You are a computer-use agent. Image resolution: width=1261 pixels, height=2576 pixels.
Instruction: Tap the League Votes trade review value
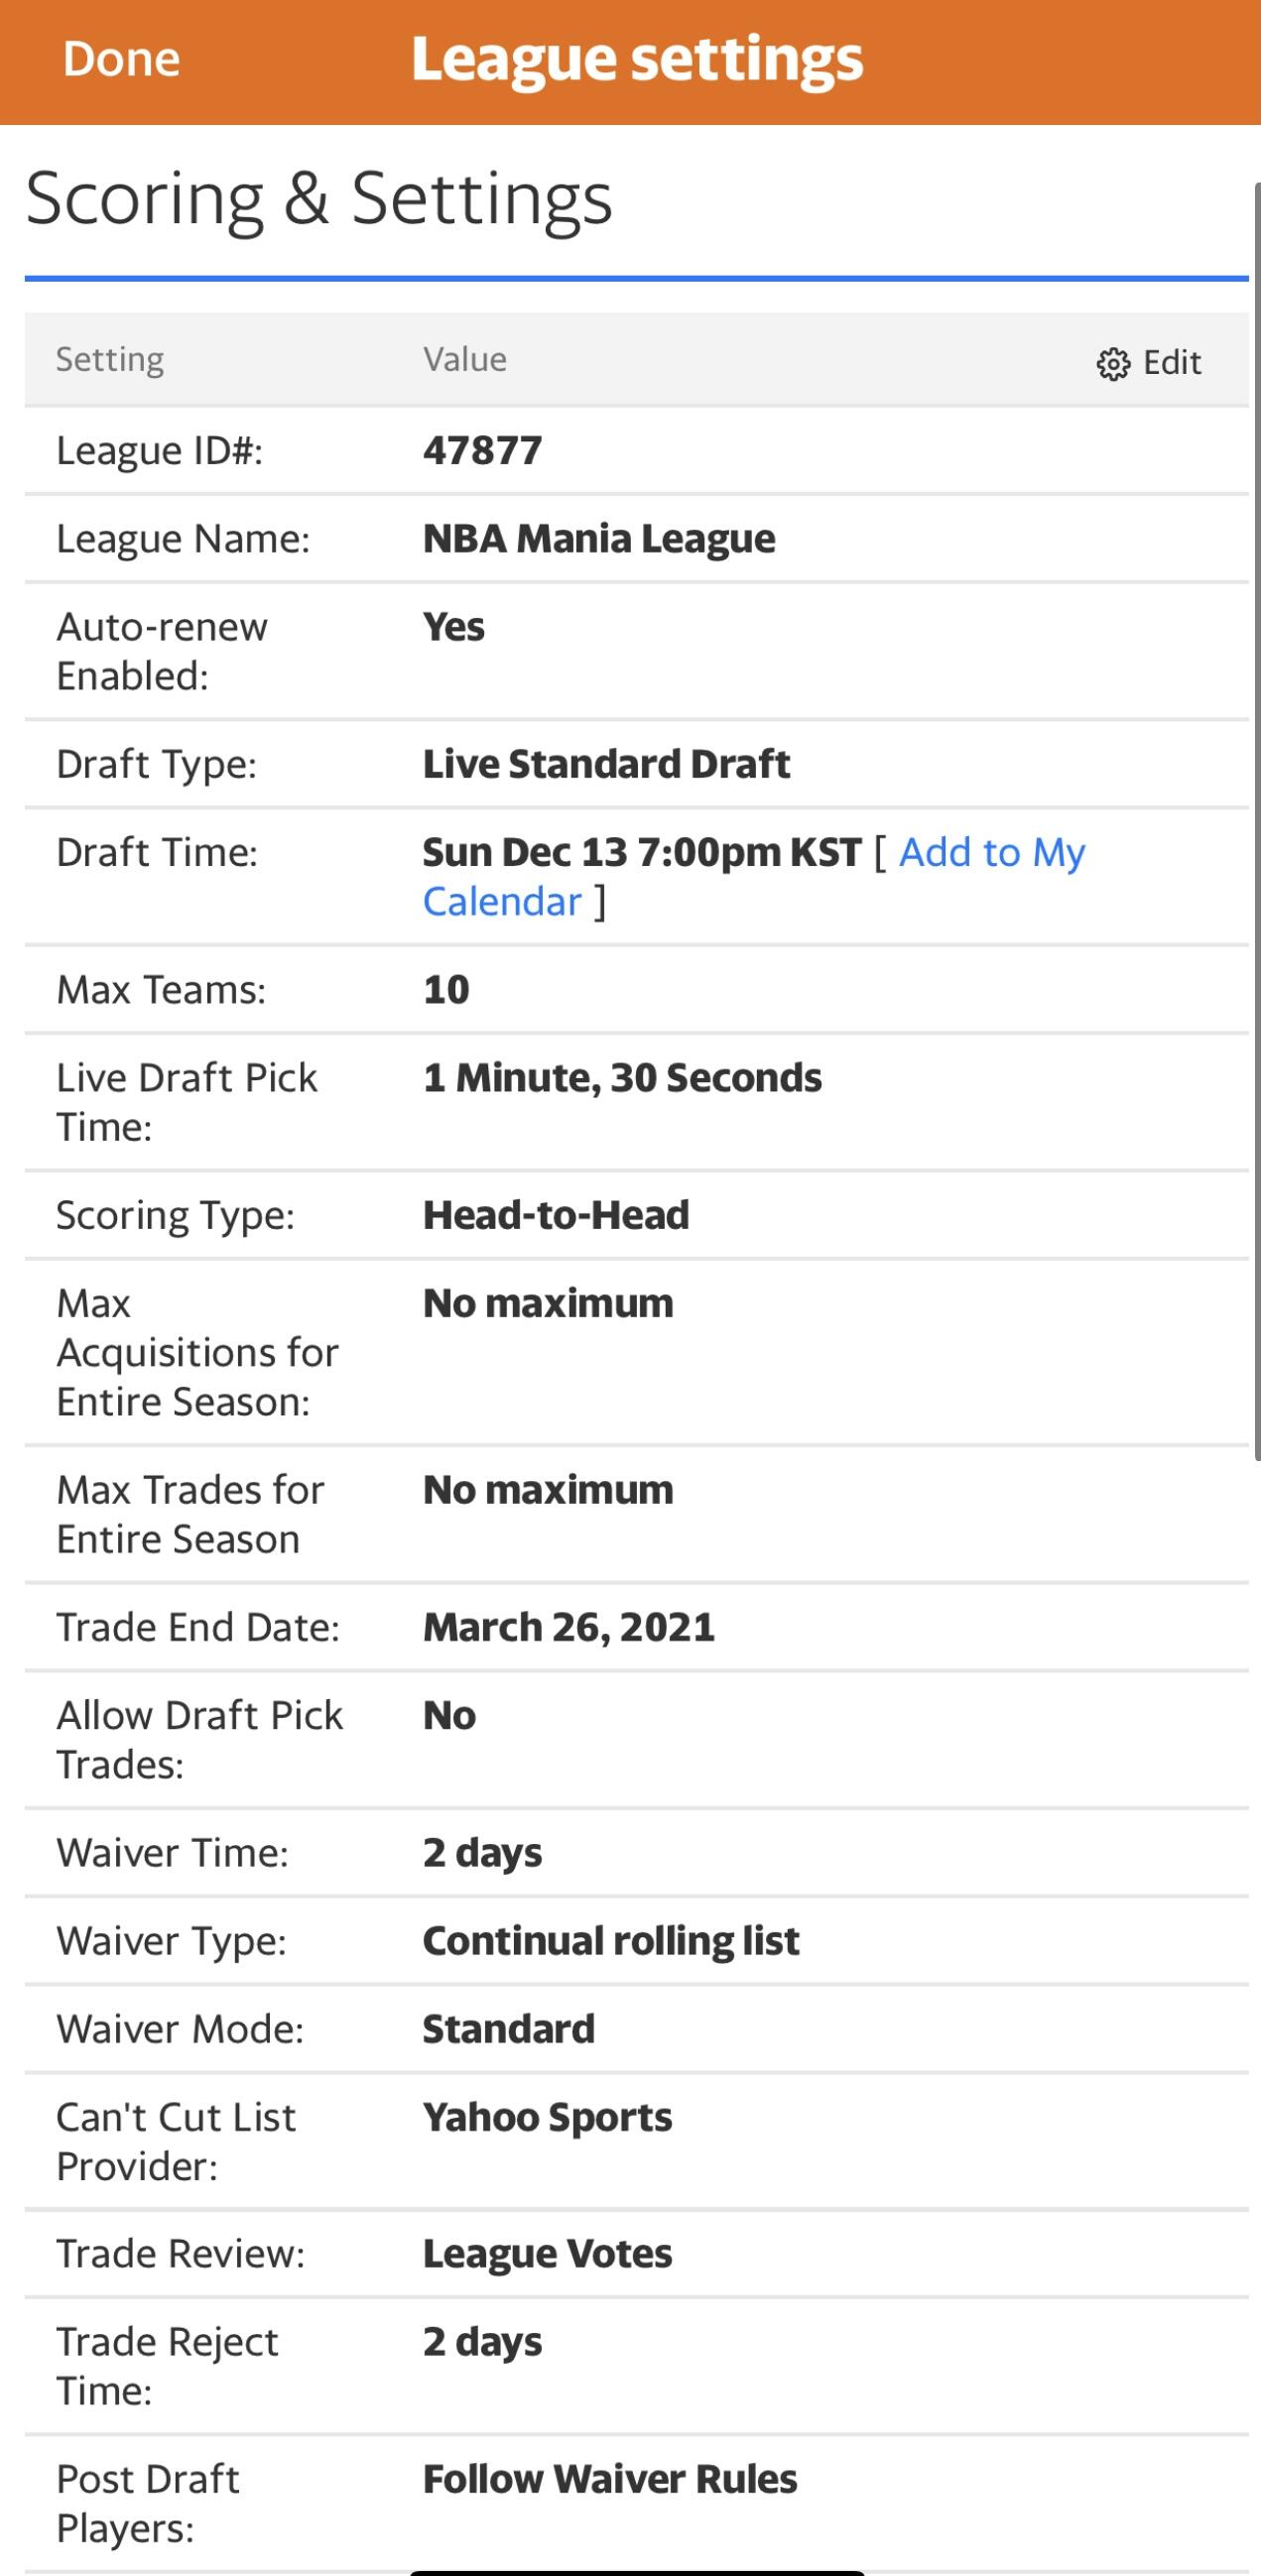547,2254
